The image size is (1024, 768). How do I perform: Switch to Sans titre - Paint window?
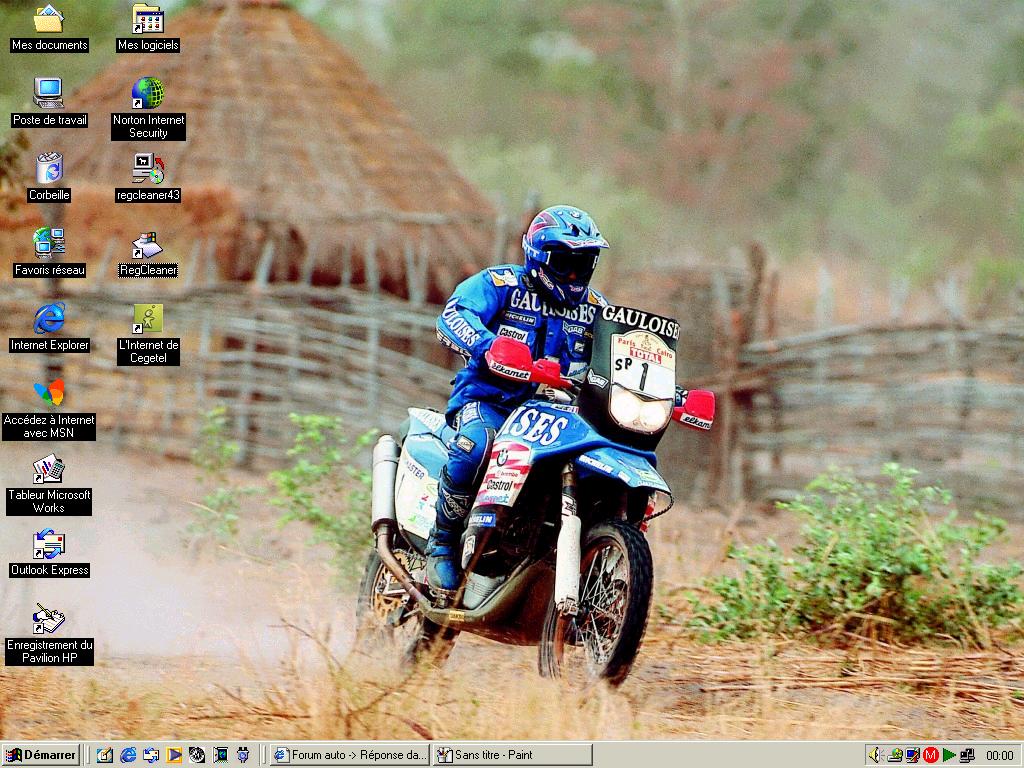[x=512, y=755]
